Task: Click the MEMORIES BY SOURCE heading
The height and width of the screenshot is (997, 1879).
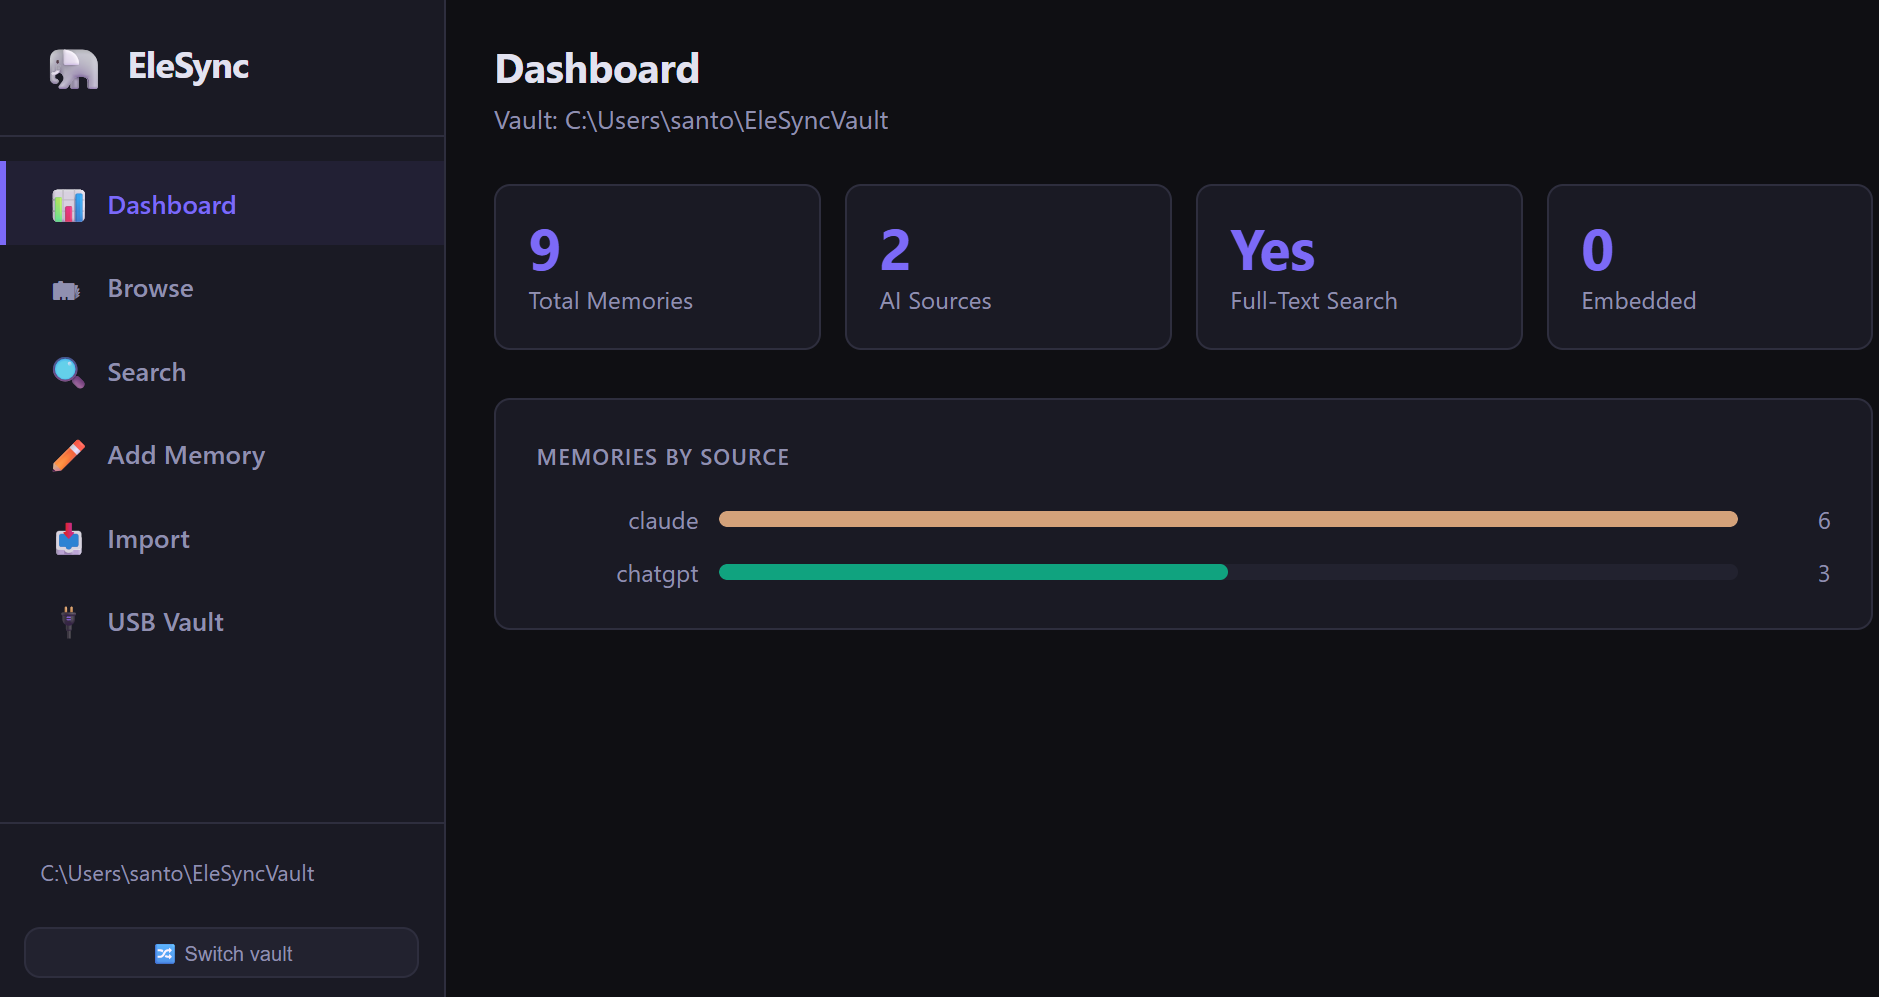Action: coord(663,457)
